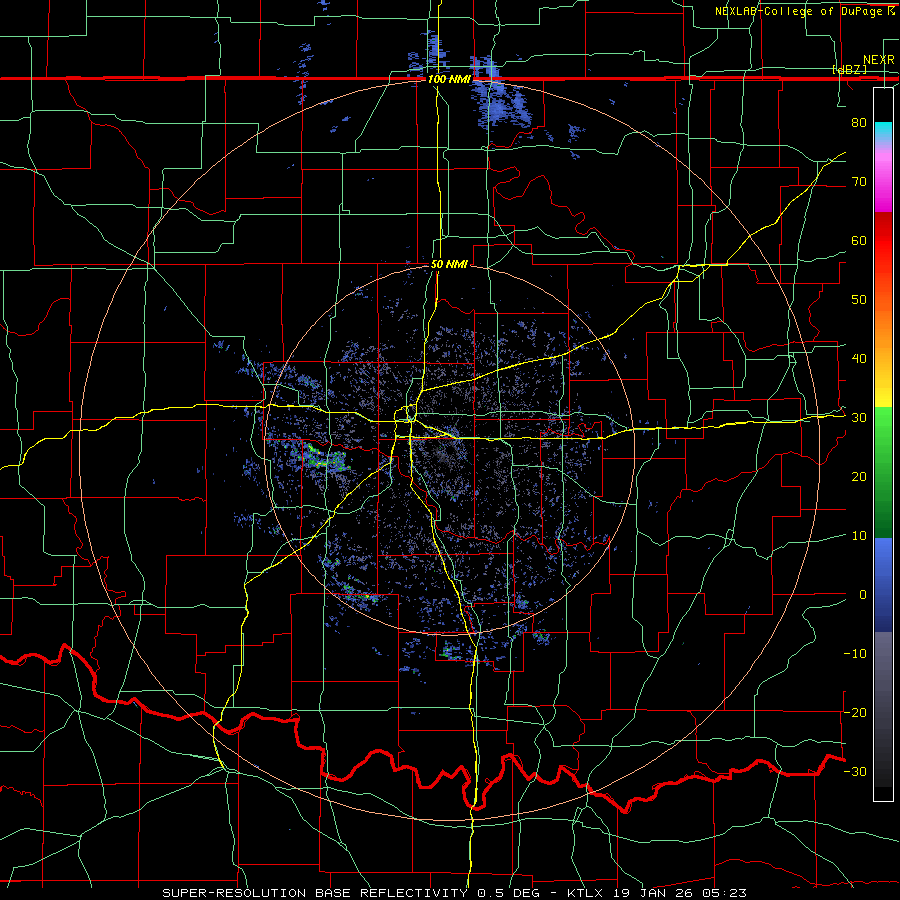The width and height of the screenshot is (900, 900).
Task: Click the green segment of the color bar
Action: [x=883, y=472]
